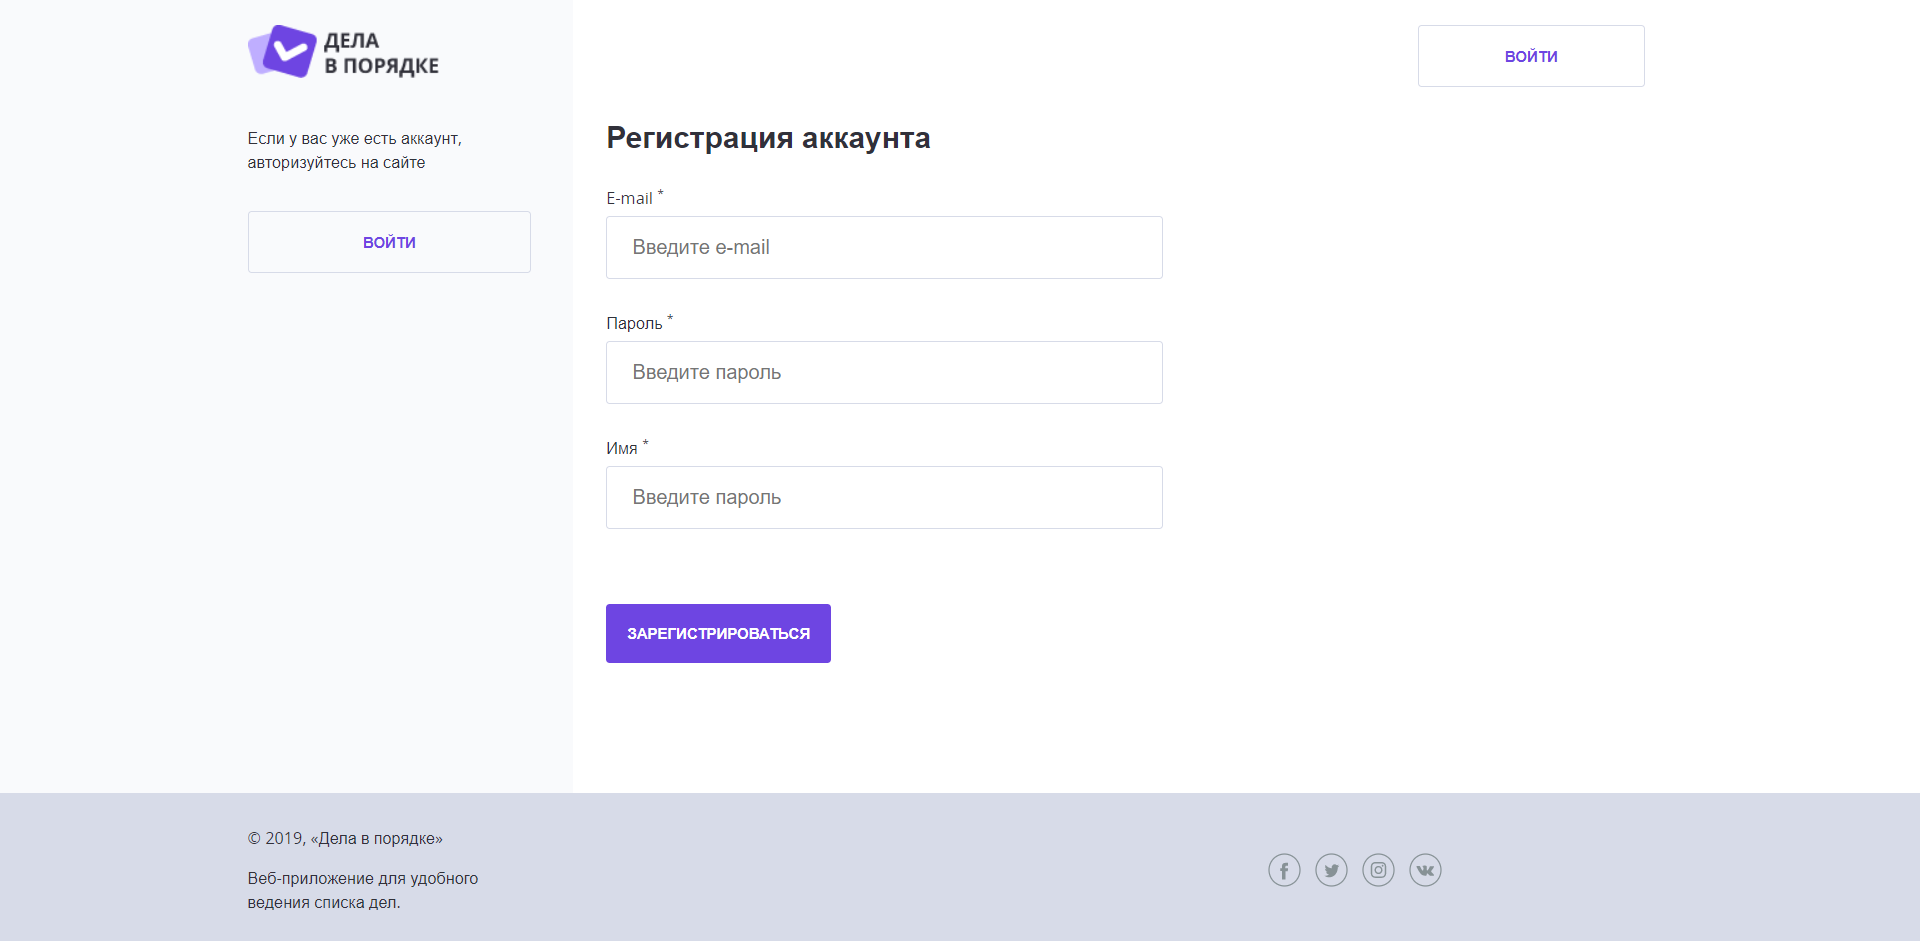Click the «© 2019, «Дела в порядке»» footer text
The width and height of the screenshot is (1920, 941).
(345, 838)
